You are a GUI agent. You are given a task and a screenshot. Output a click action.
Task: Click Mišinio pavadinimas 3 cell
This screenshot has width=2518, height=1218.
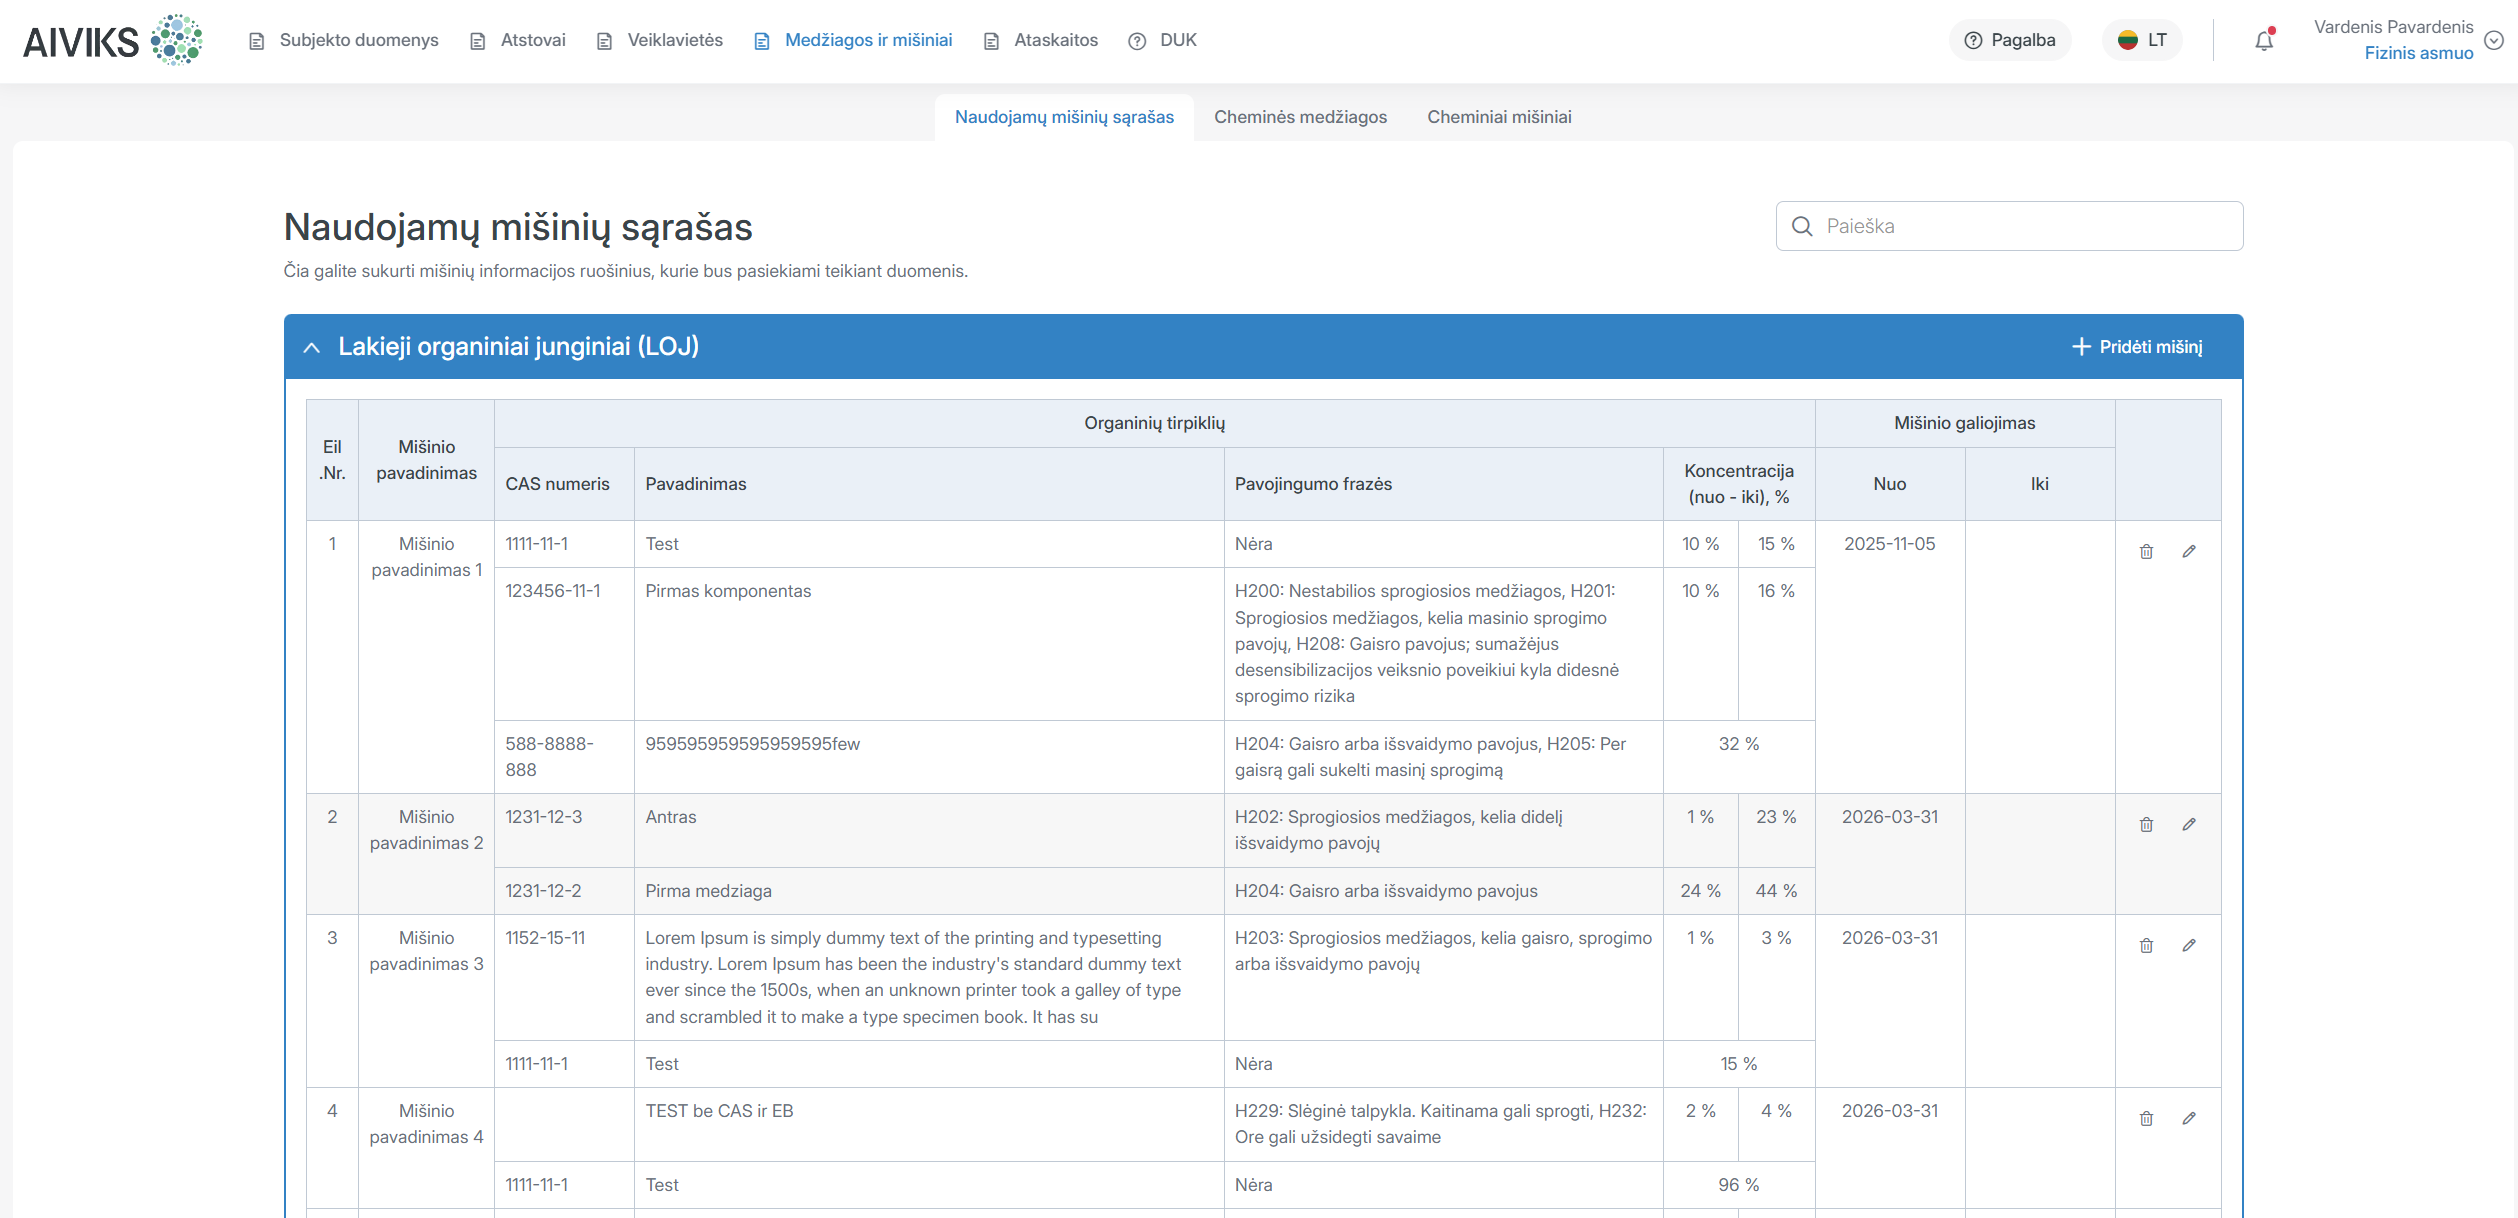tap(426, 1001)
